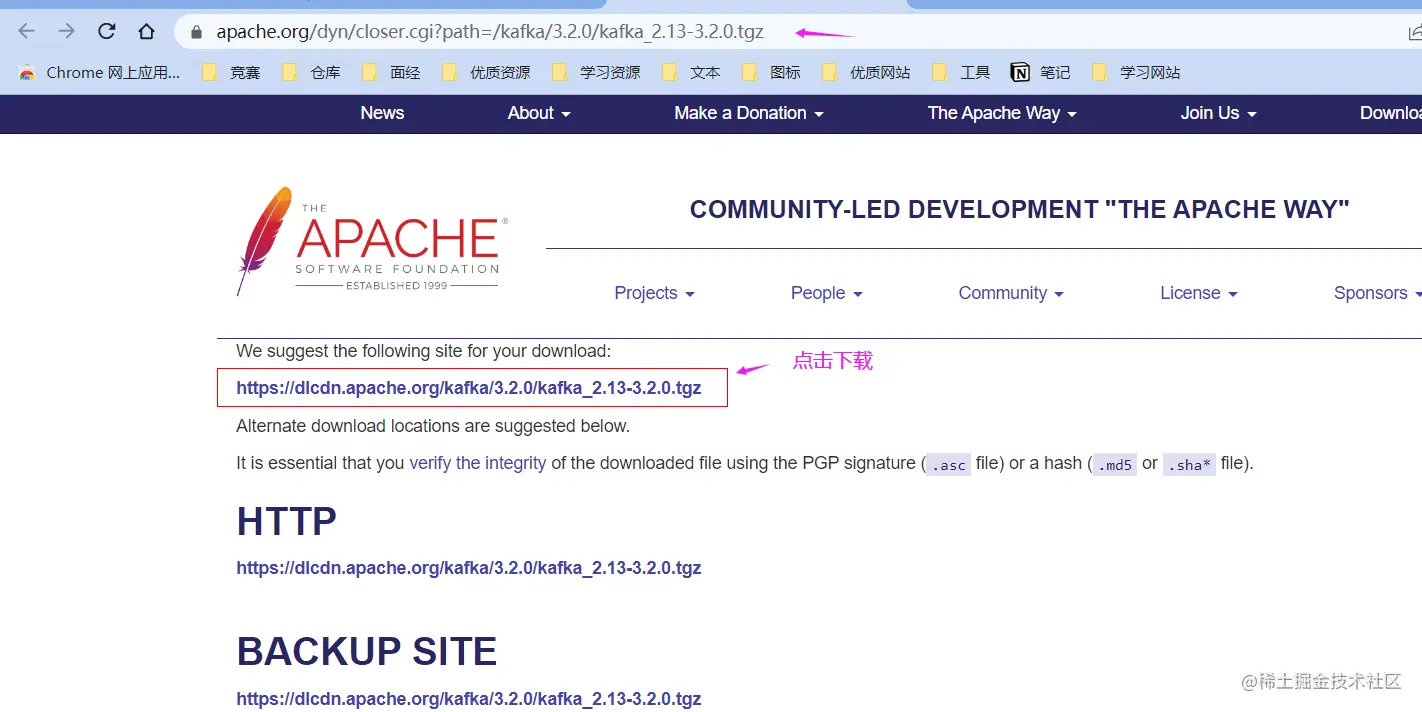The width and height of the screenshot is (1422, 712).
Task: Expand the Community dropdown
Action: [1011, 293]
